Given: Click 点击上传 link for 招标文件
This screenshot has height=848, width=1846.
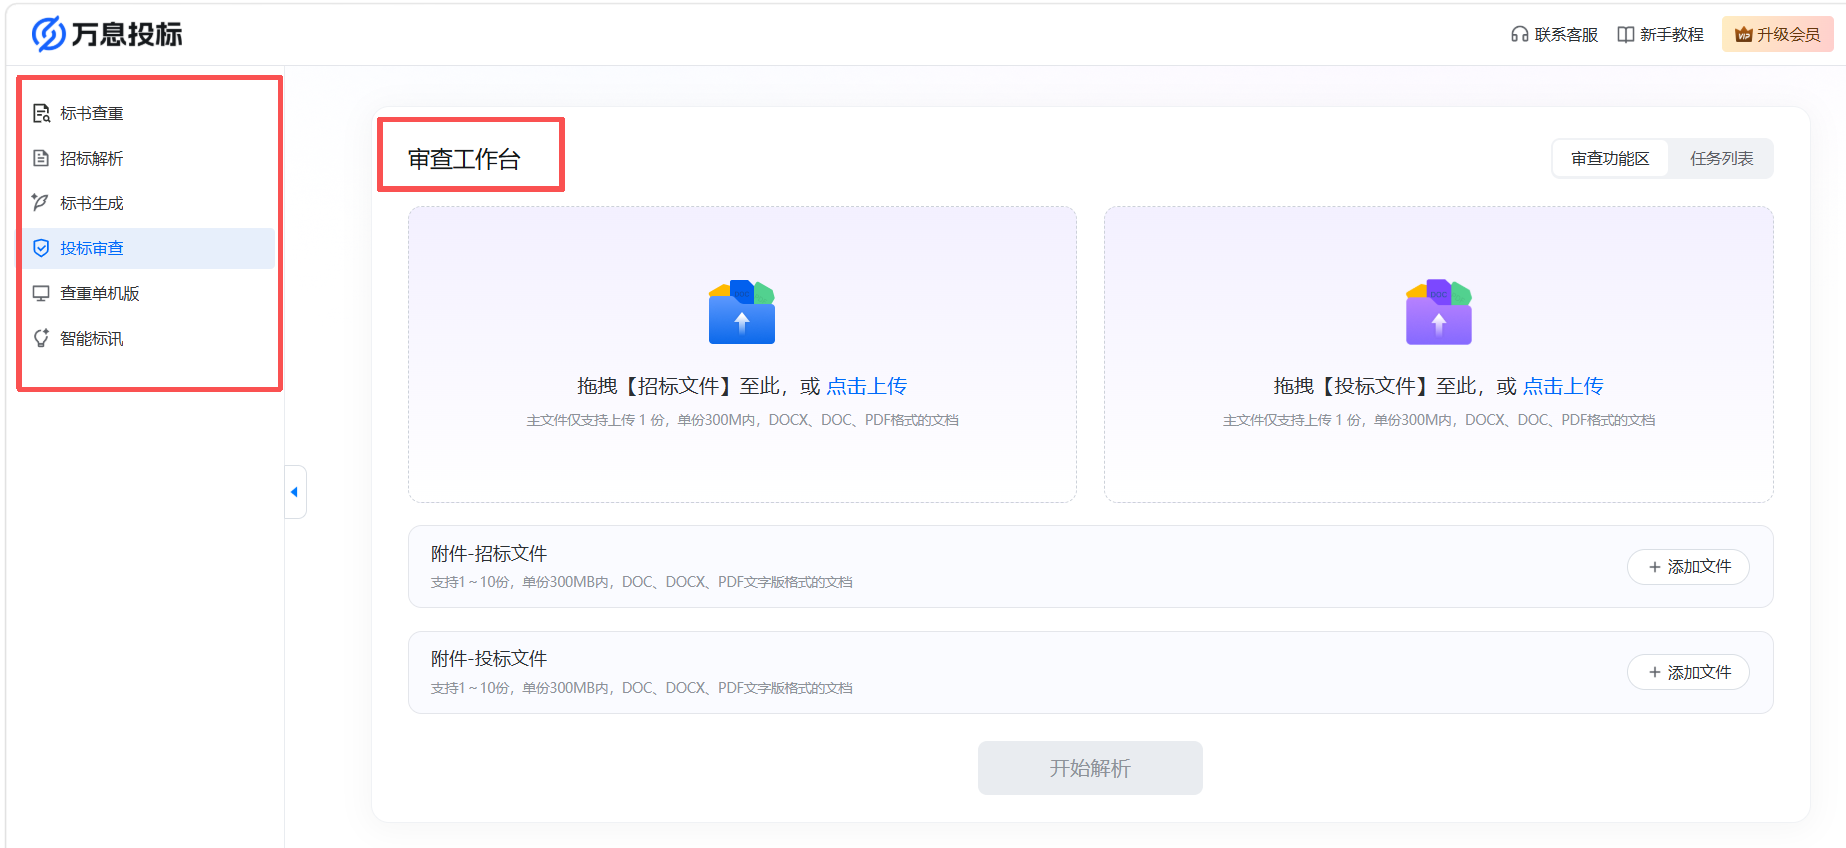Looking at the screenshot, I should (866, 386).
